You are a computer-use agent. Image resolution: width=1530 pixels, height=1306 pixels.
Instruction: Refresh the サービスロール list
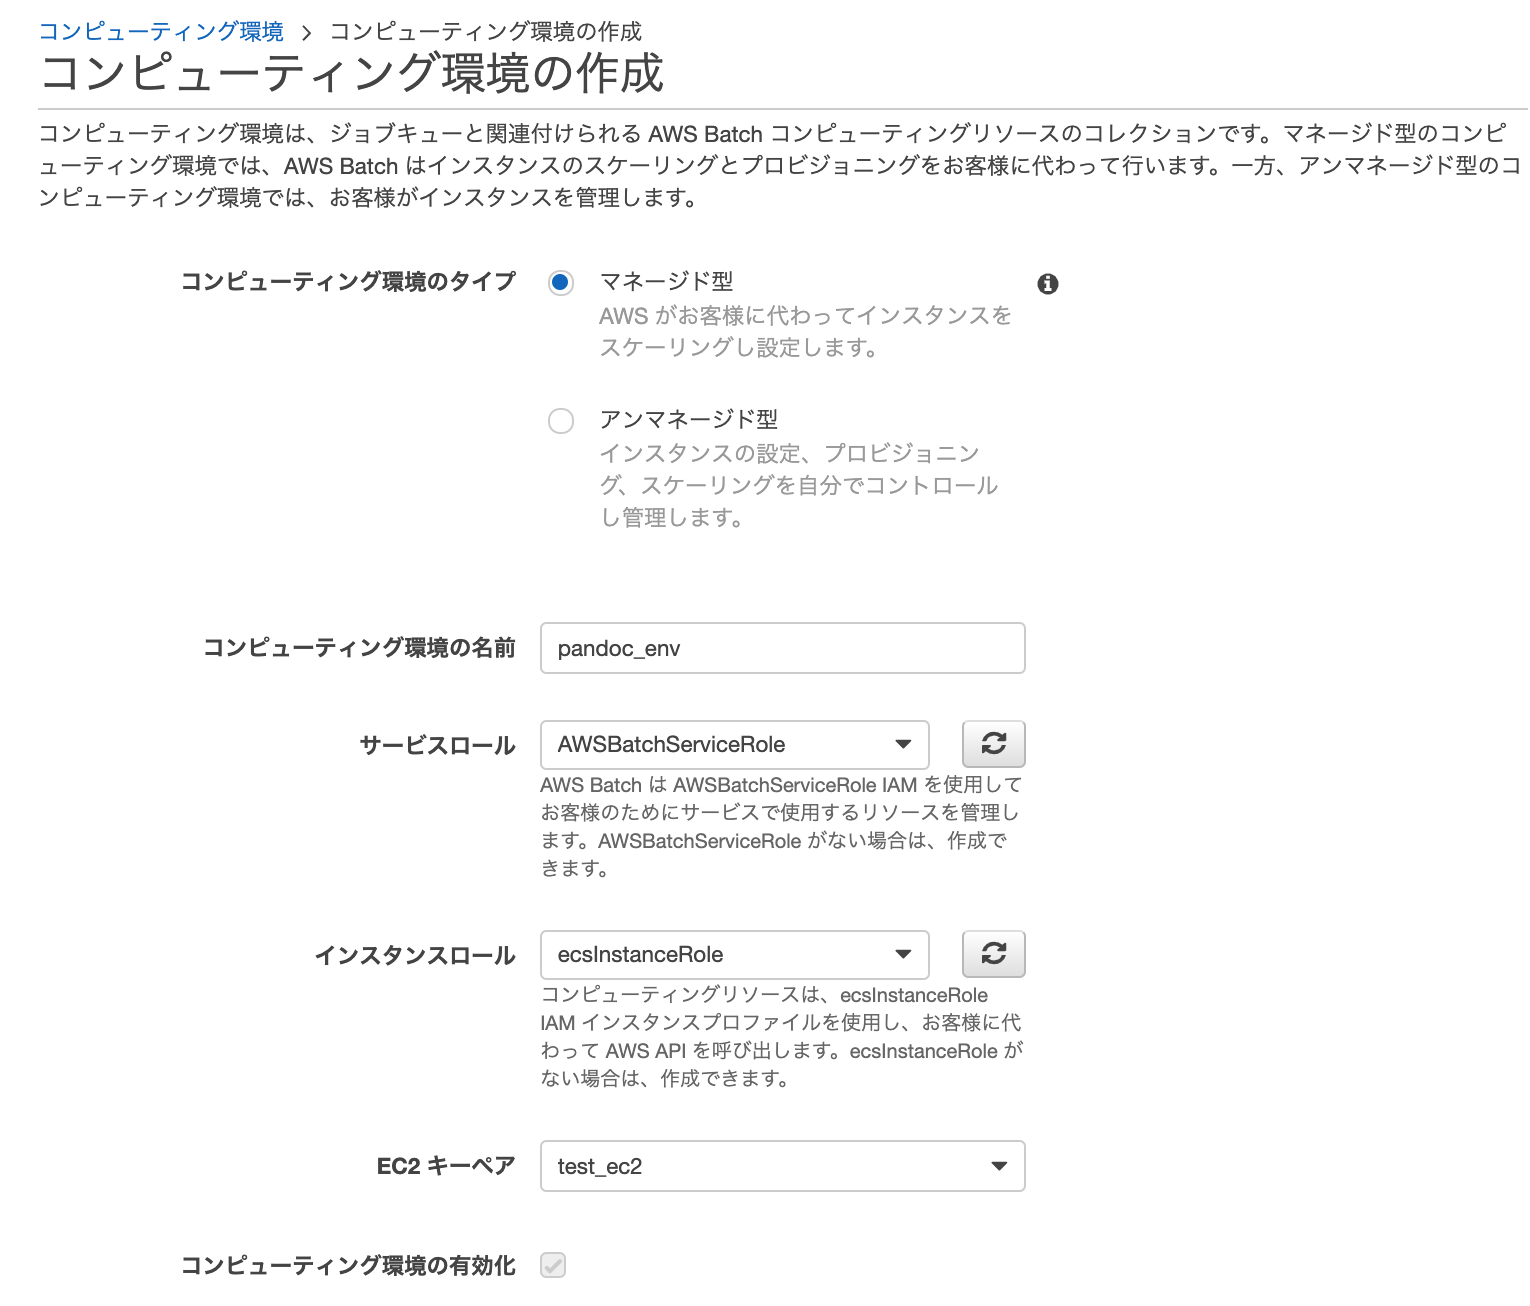click(x=993, y=744)
